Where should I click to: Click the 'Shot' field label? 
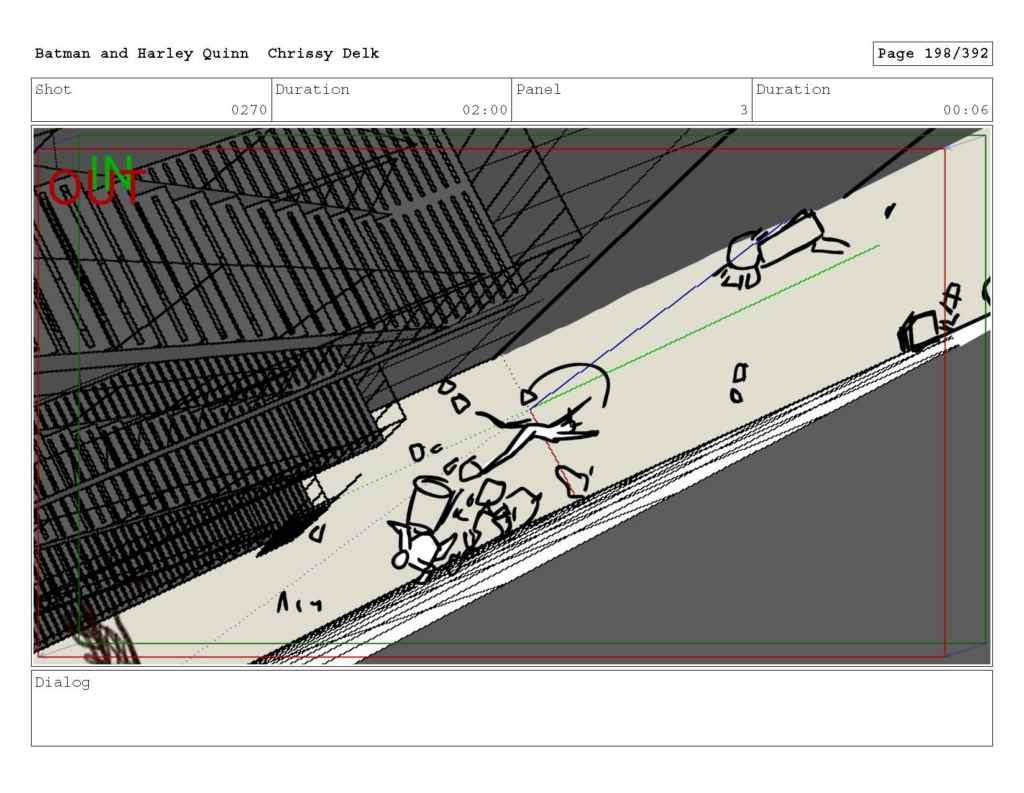pyautogui.click(x=53, y=89)
